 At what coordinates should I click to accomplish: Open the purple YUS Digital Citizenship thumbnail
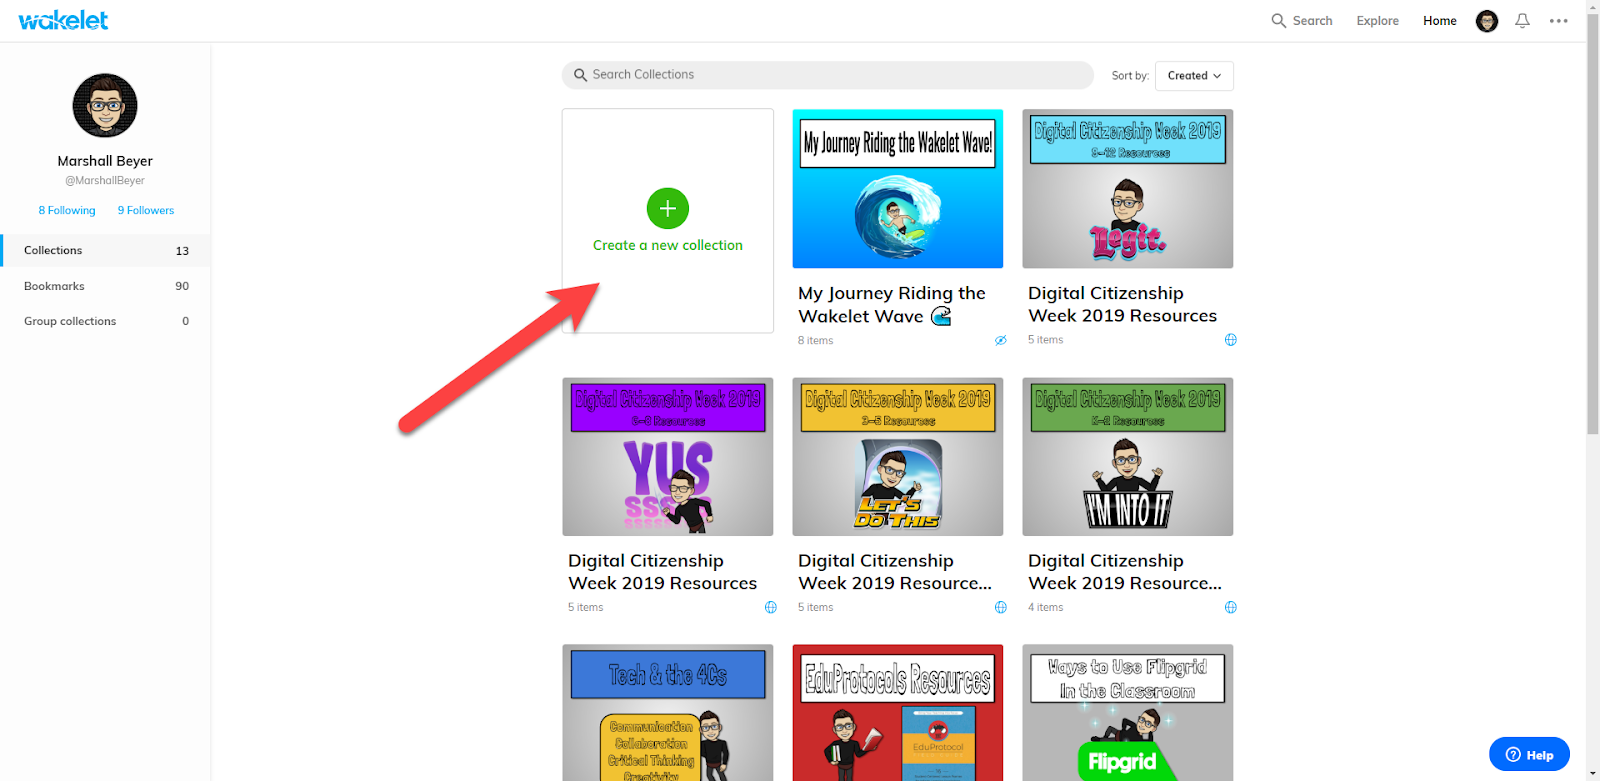click(668, 457)
